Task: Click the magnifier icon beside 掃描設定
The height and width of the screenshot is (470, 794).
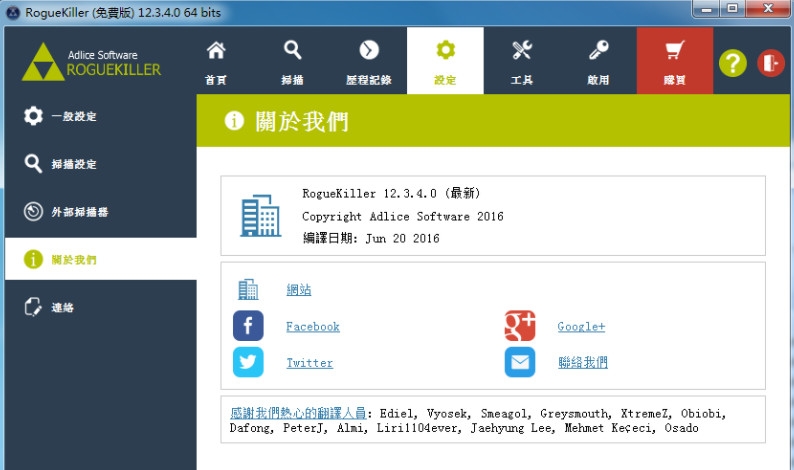Action: click(33, 164)
